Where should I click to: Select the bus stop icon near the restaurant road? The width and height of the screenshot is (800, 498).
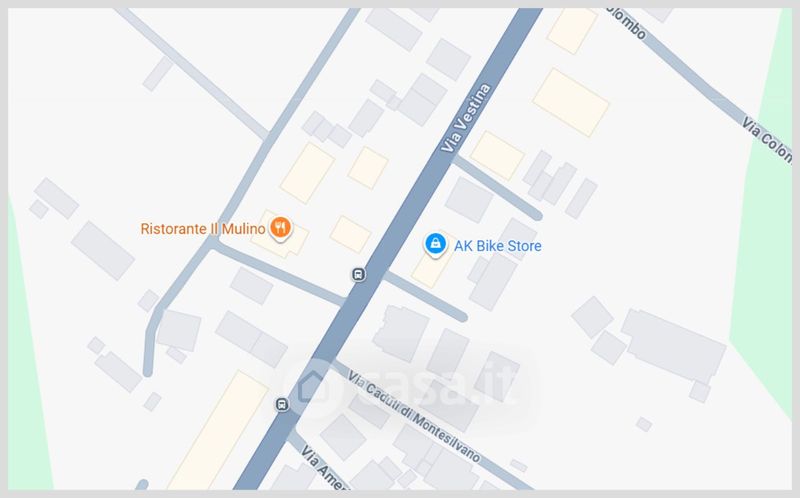[x=359, y=275]
